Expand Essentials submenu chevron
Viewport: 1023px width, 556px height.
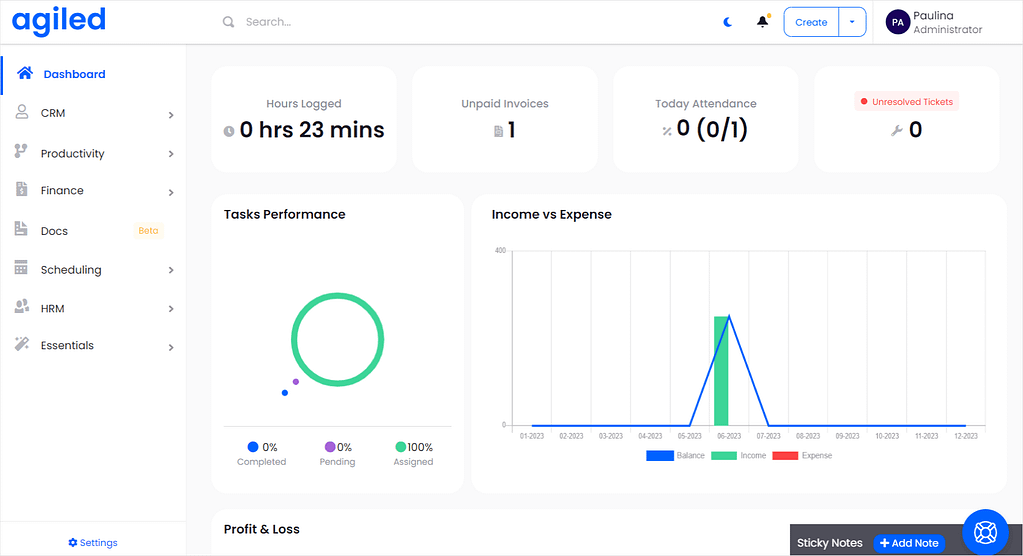pyautogui.click(x=171, y=347)
